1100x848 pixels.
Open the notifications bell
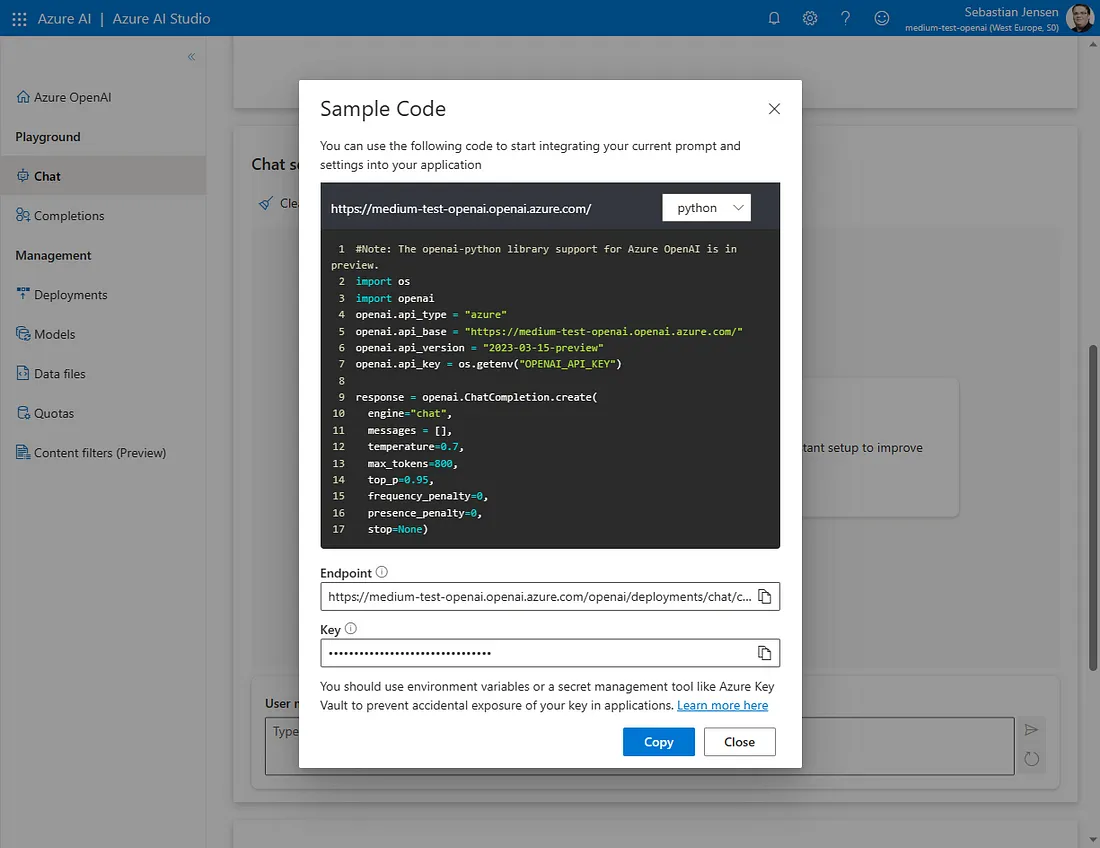(774, 18)
